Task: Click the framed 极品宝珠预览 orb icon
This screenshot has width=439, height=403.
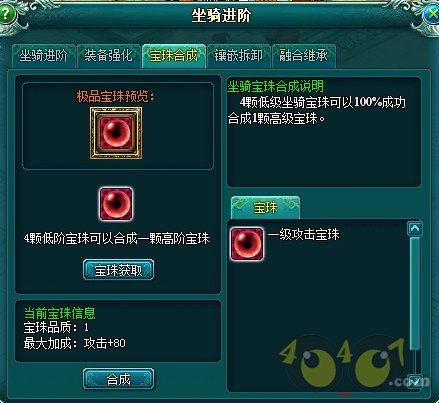Action: click(116, 133)
